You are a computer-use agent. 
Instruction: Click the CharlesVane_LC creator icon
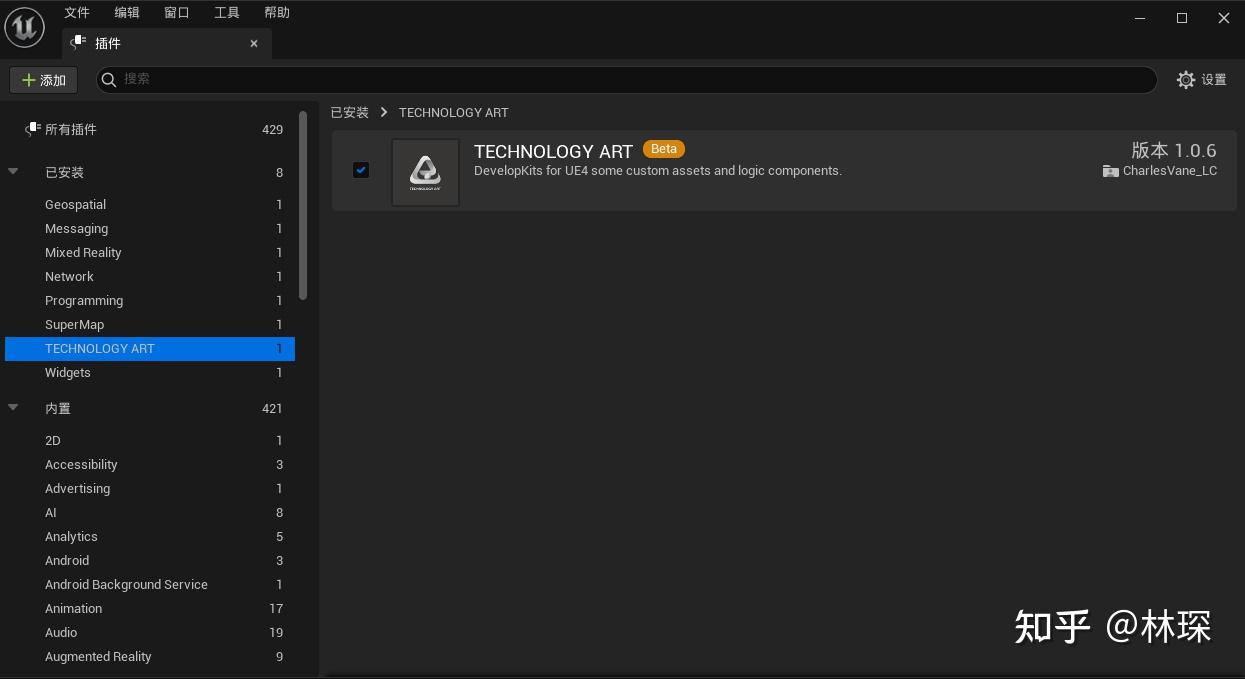[x=1110, y=171]
